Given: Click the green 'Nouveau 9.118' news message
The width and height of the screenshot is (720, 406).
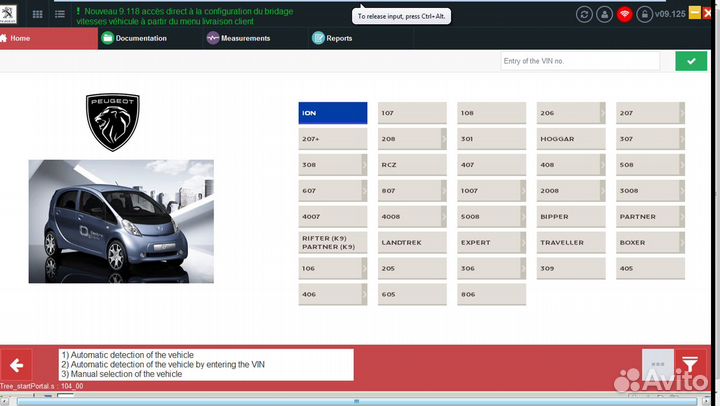Looking at the screenshot, I should [x=185, y=16].
